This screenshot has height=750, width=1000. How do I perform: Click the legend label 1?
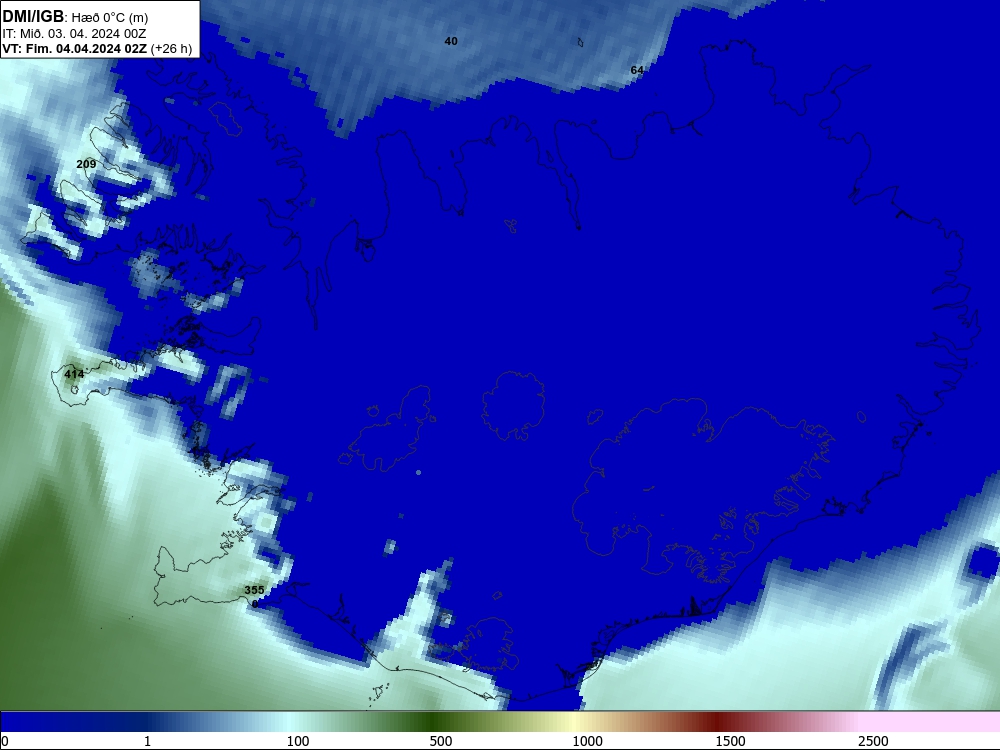pyautogui.click(x=147, y=741)
